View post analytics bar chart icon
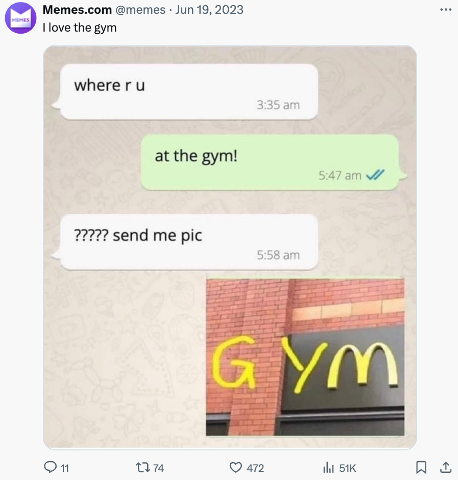This screenshot has height=480, width=458. pyautogui.click(x=328, y=468)
